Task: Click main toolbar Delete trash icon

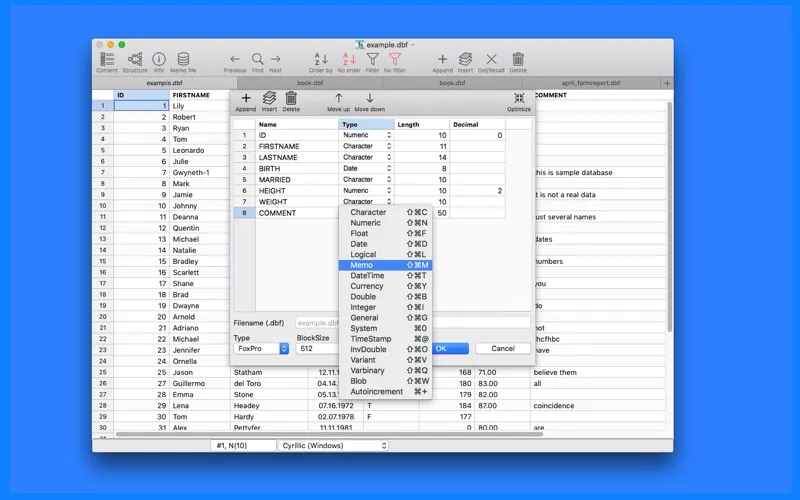Action: point(518,59)
